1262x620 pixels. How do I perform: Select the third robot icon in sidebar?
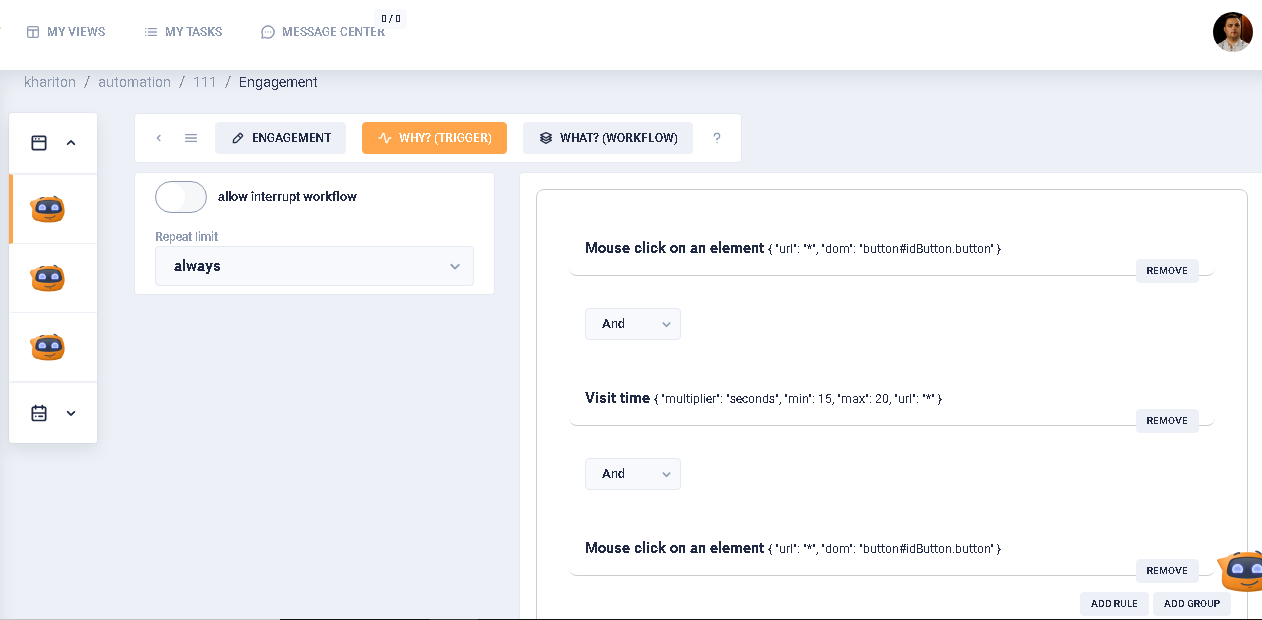(48, 347)
